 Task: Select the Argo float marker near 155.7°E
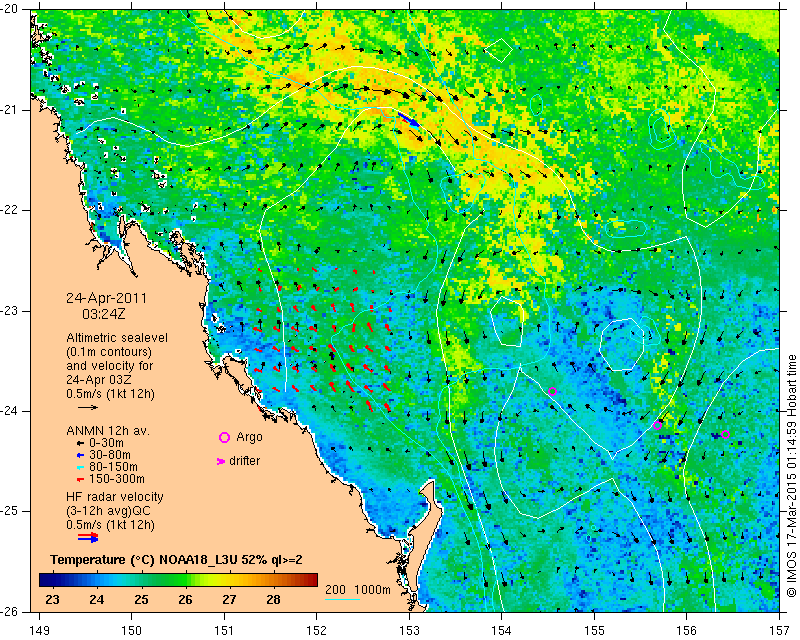point(658,426)
